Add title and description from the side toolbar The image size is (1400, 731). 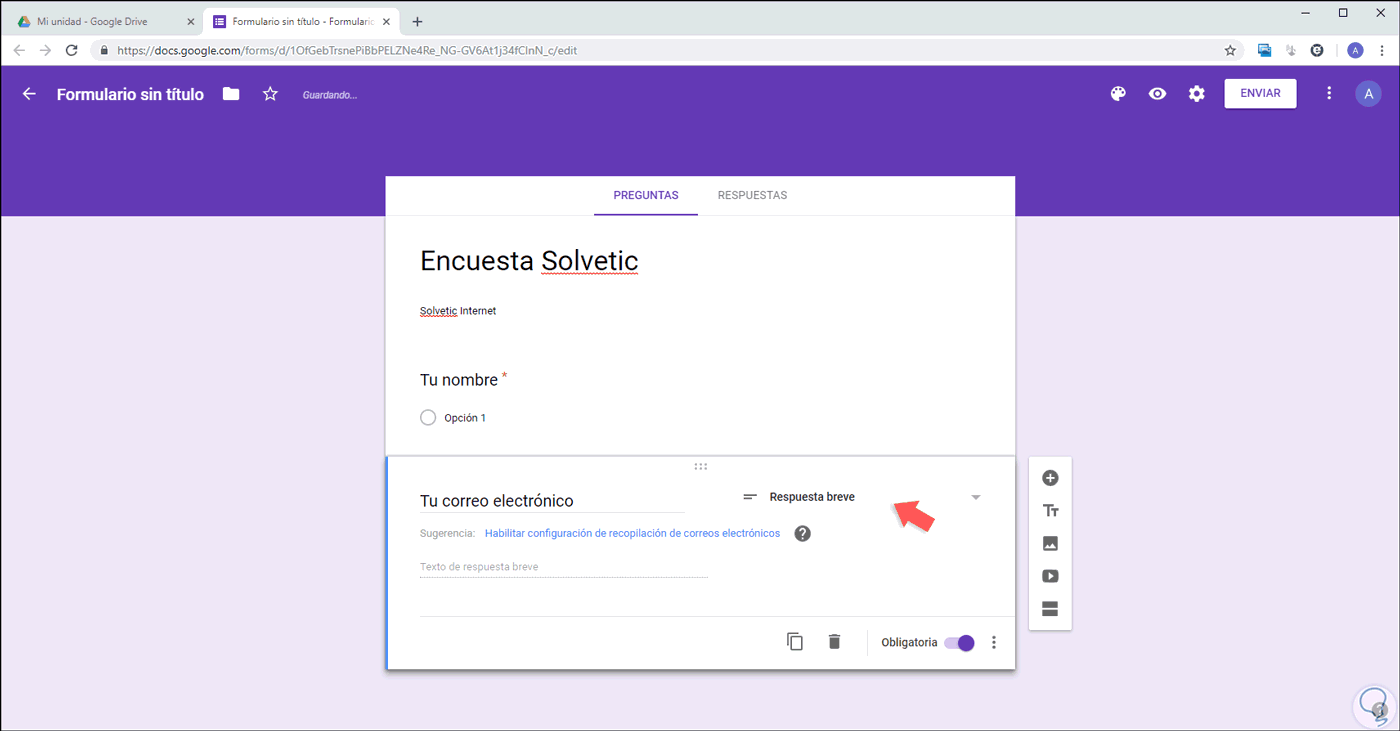(x=1050, y=511)
